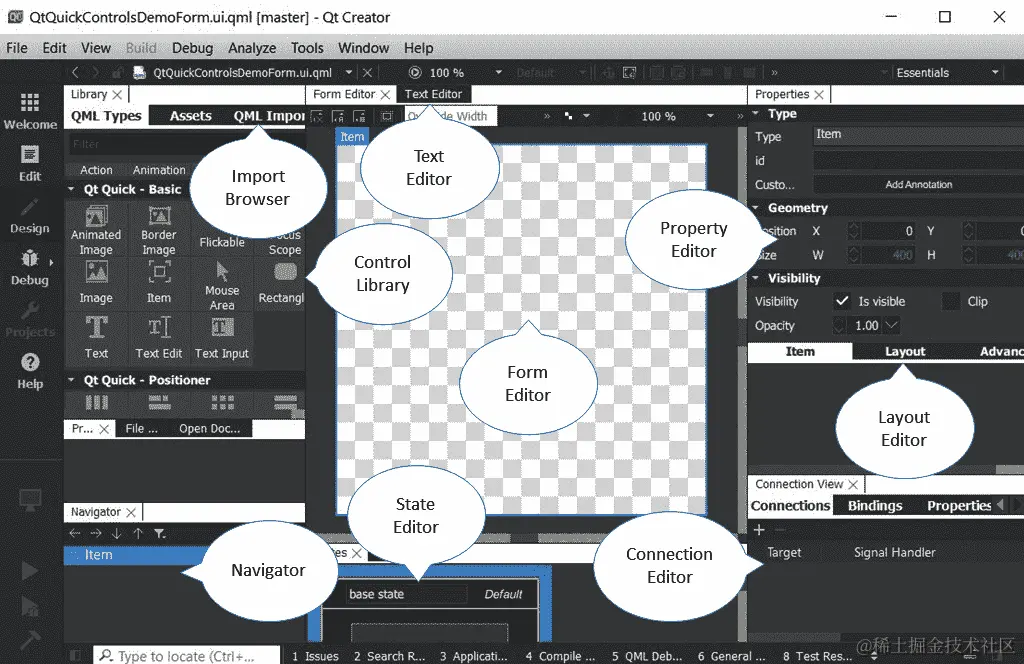Viewport: 1024px width, 664px height.
Task: Click the Navigator filter funnel icon
Action: (159, 533)
